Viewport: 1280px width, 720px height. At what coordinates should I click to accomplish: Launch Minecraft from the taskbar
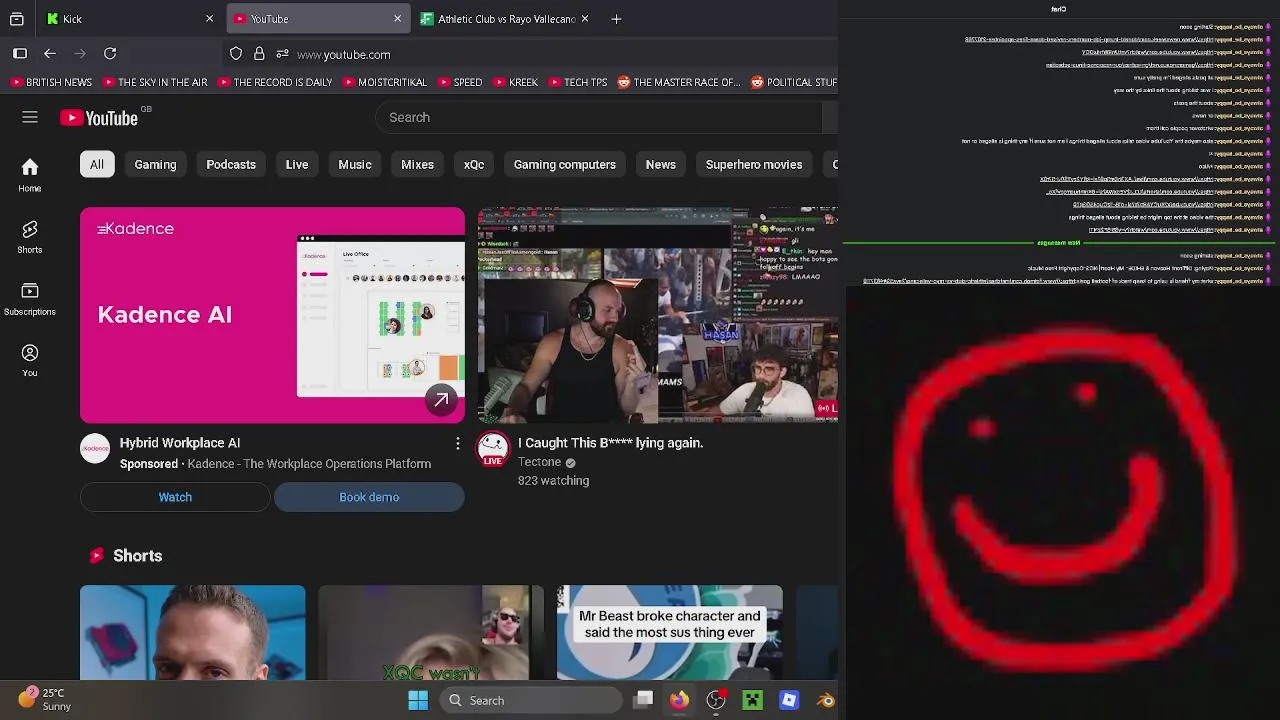coord(752,700)
